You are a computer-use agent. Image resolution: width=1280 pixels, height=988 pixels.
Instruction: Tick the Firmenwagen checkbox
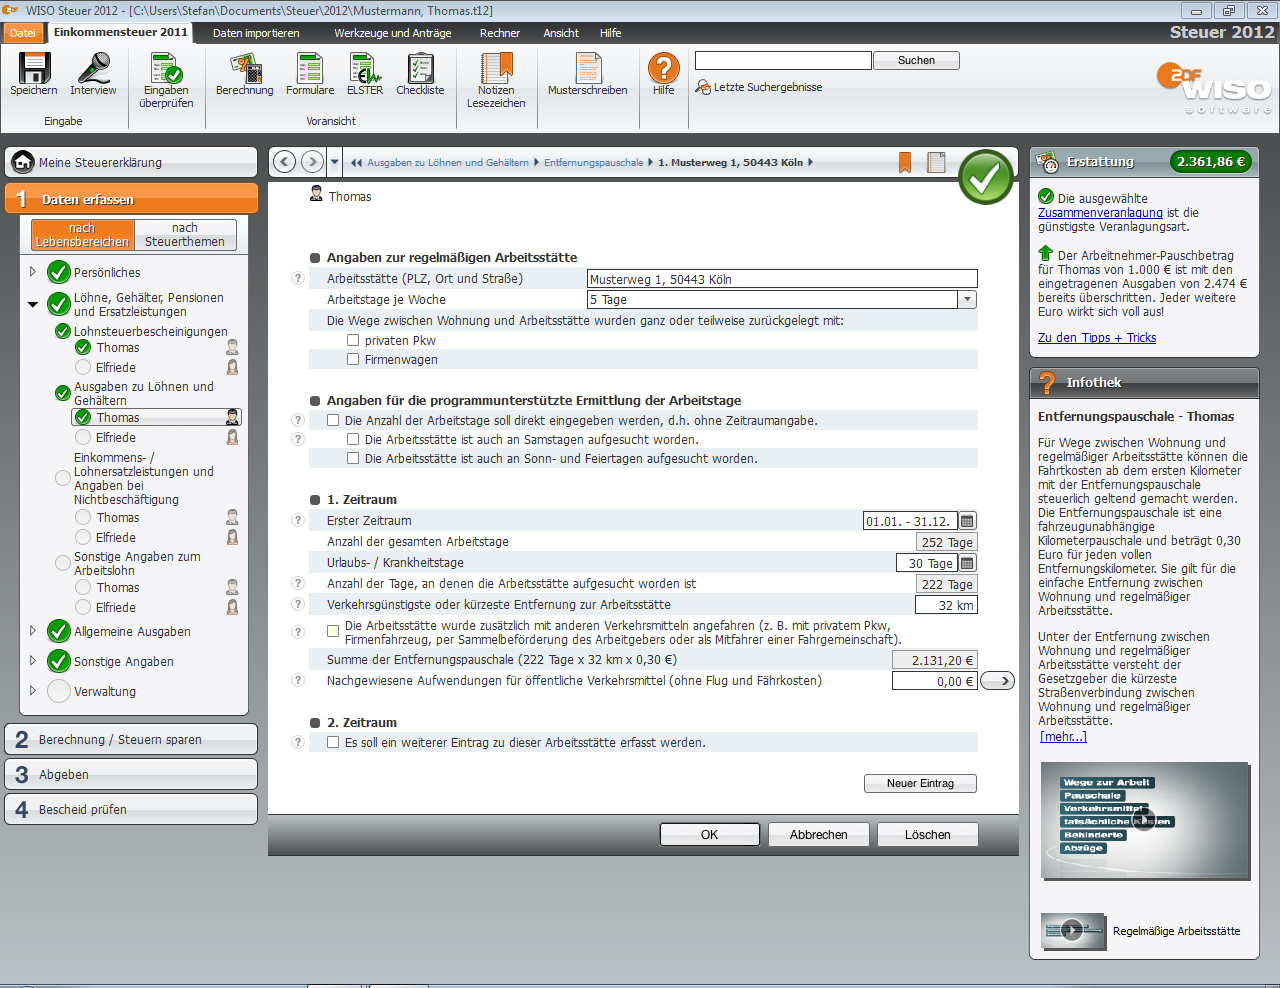click(x=353, y=359)
